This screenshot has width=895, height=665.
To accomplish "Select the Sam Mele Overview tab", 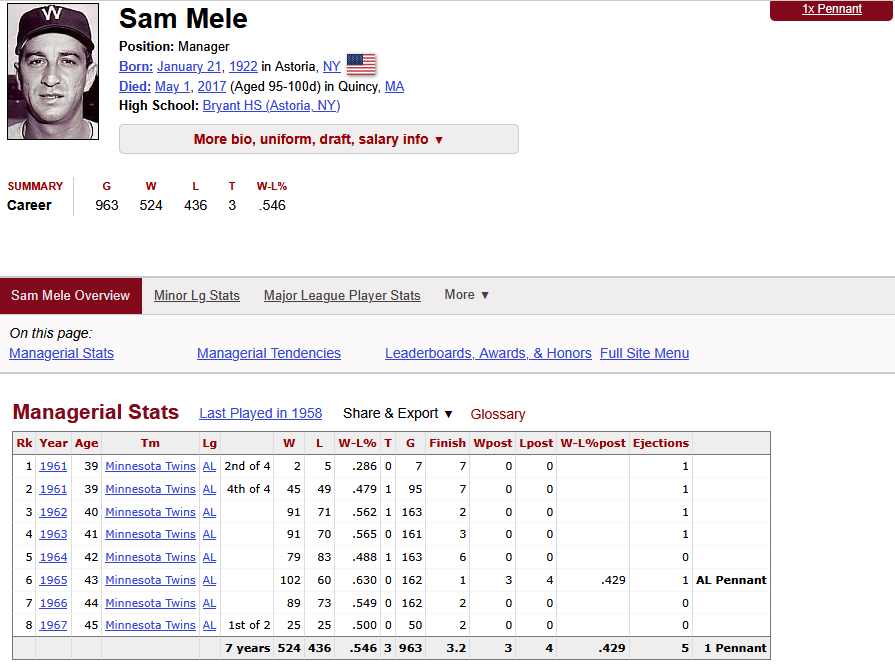I will pos(71,295).
